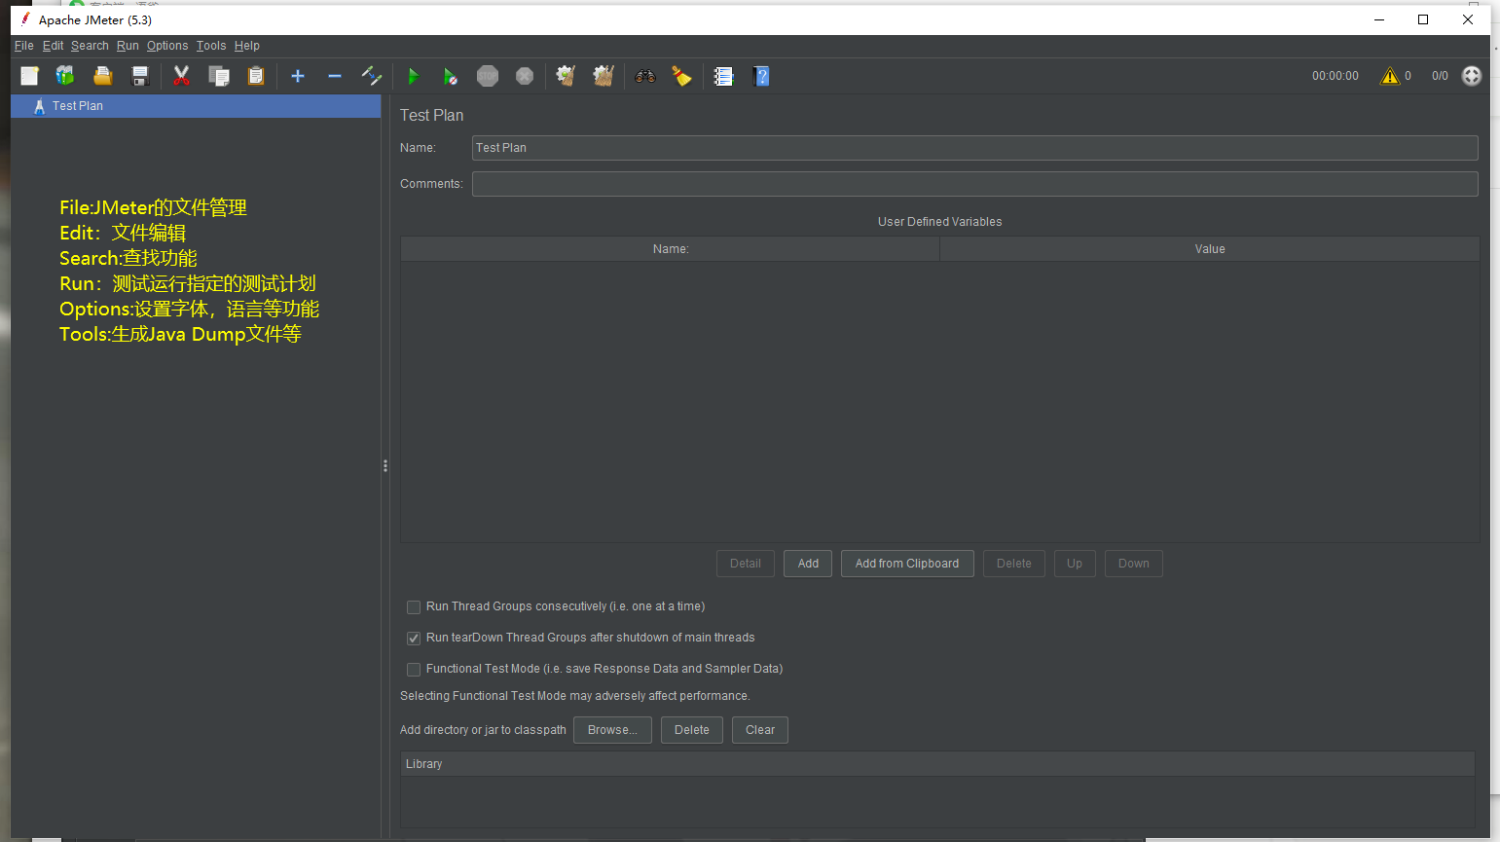The height and width of the screenshot is (842, 1500).
Task: Enable Run Thread Groups consecutively checkbox
Action: click(413, 607)
